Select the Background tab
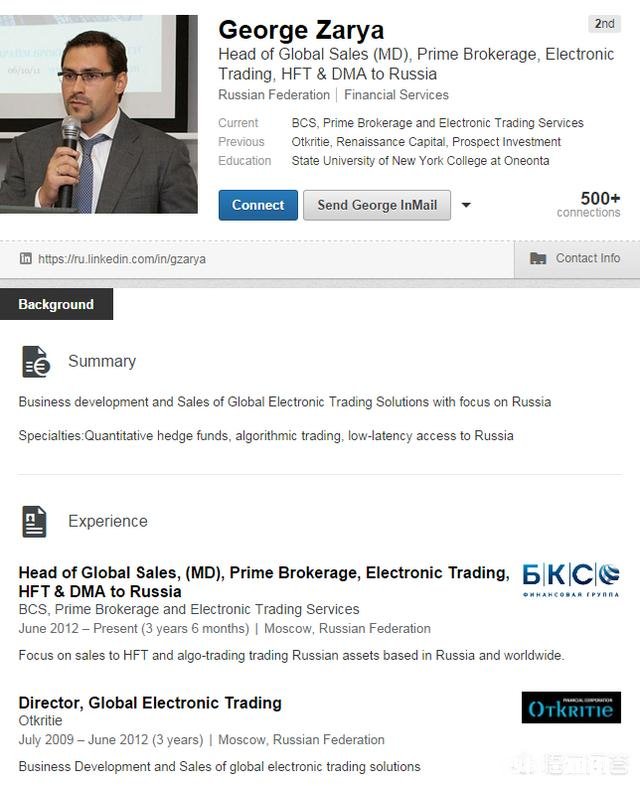Screen dimensions: 640x786 coord(56,304)
